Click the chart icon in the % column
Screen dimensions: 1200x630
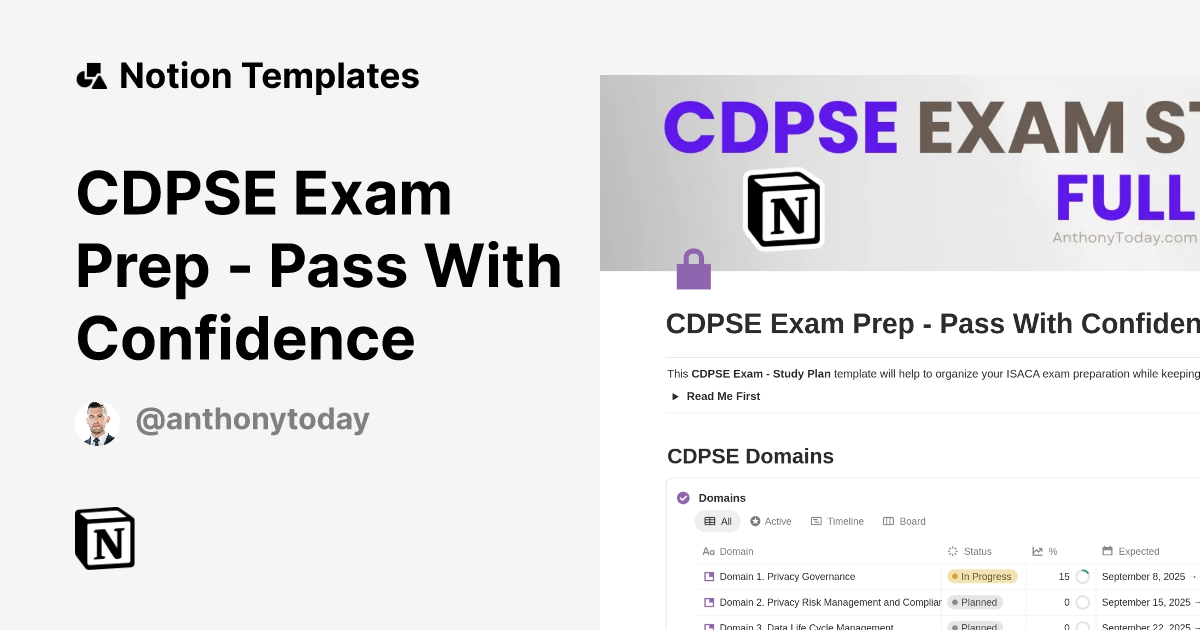click(x=1036, y=551)
